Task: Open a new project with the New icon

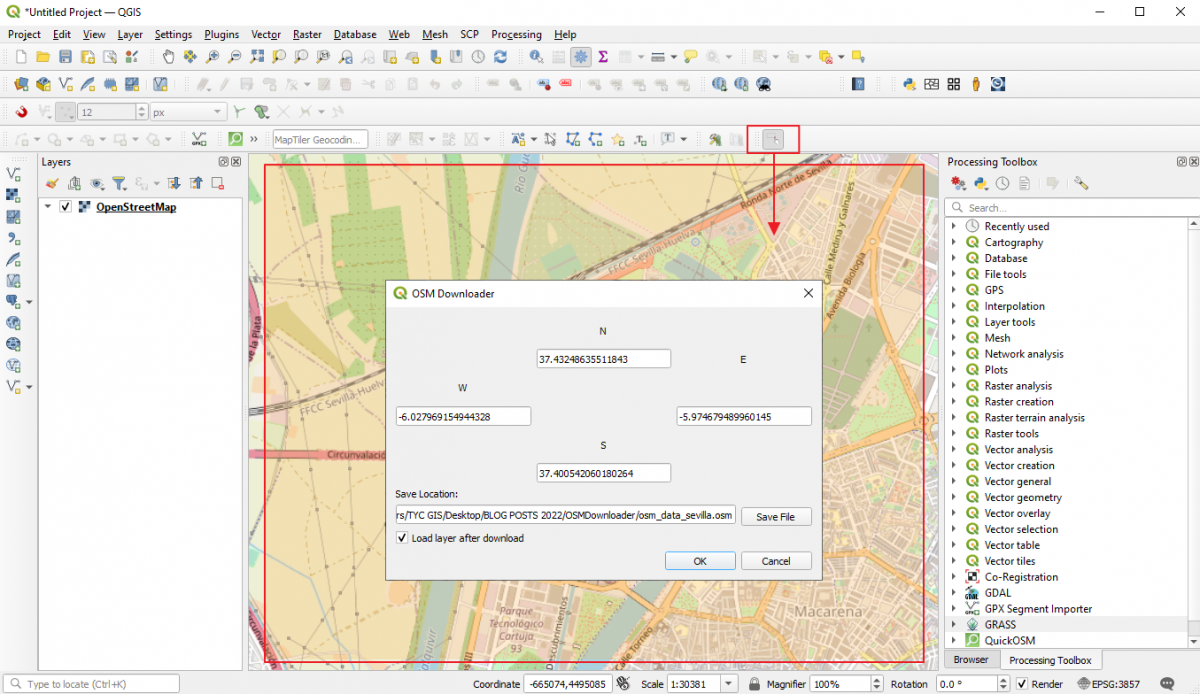Action: coord(19,57)
